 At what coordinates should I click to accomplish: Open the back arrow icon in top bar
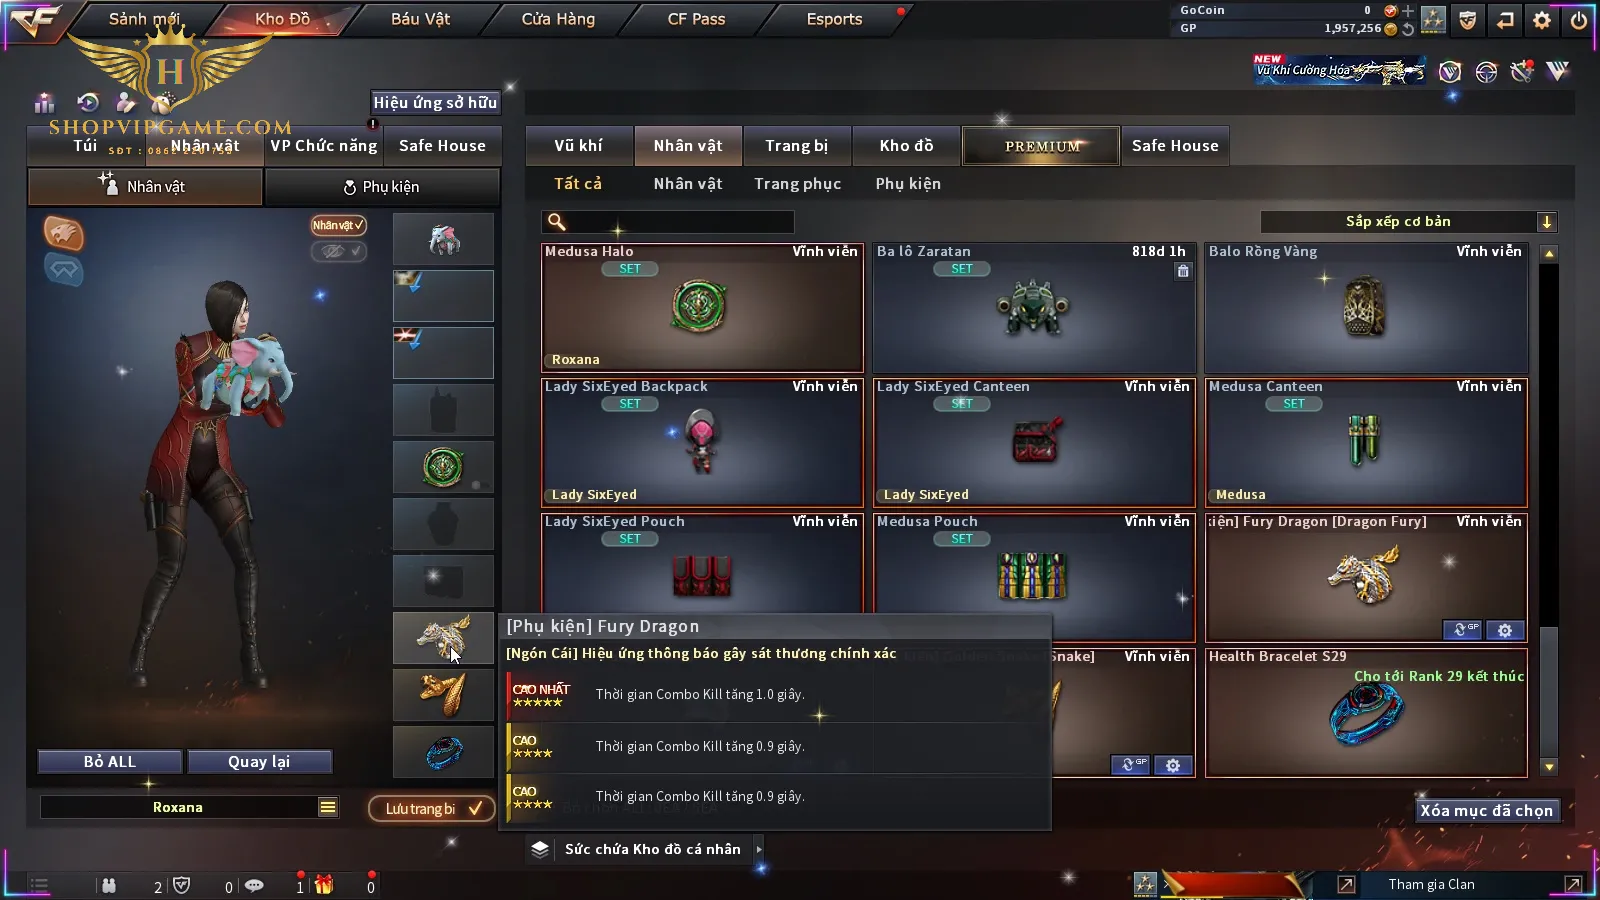(x=1505, y=20)
